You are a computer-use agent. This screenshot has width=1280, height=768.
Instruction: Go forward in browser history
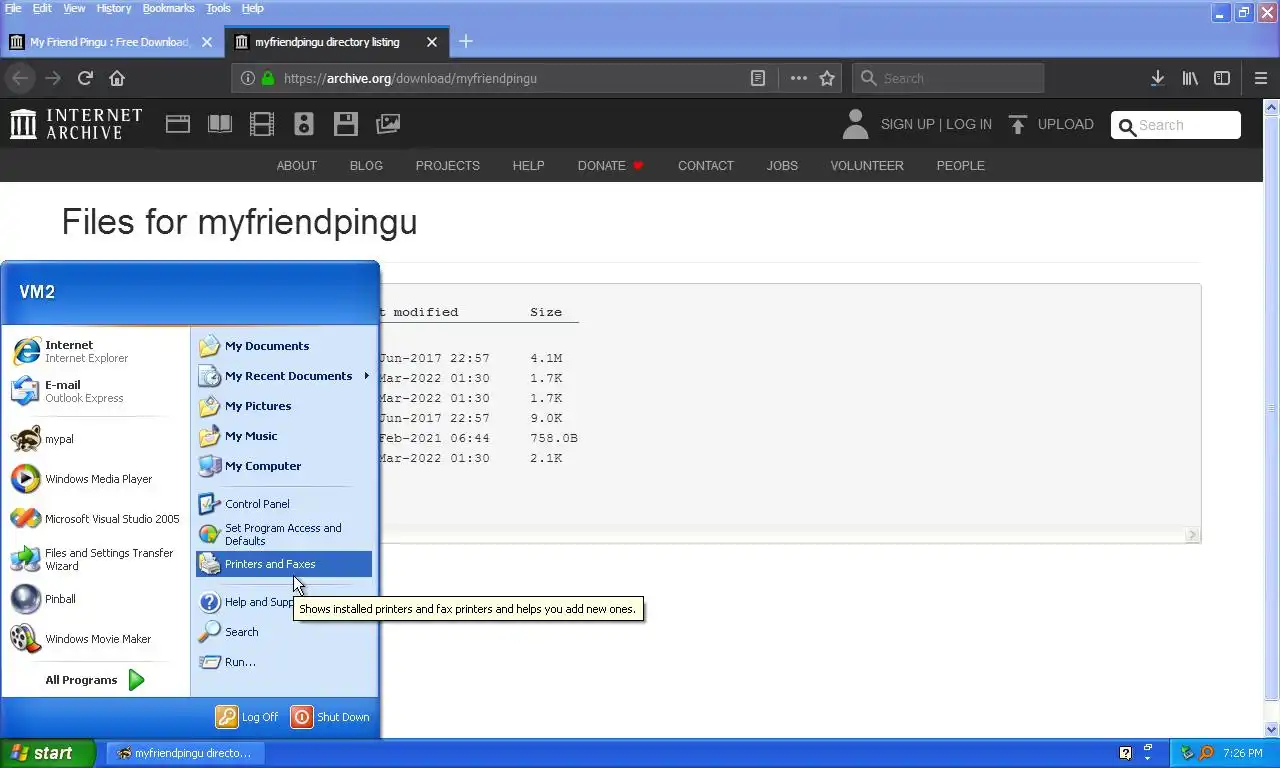coord(53,78)
